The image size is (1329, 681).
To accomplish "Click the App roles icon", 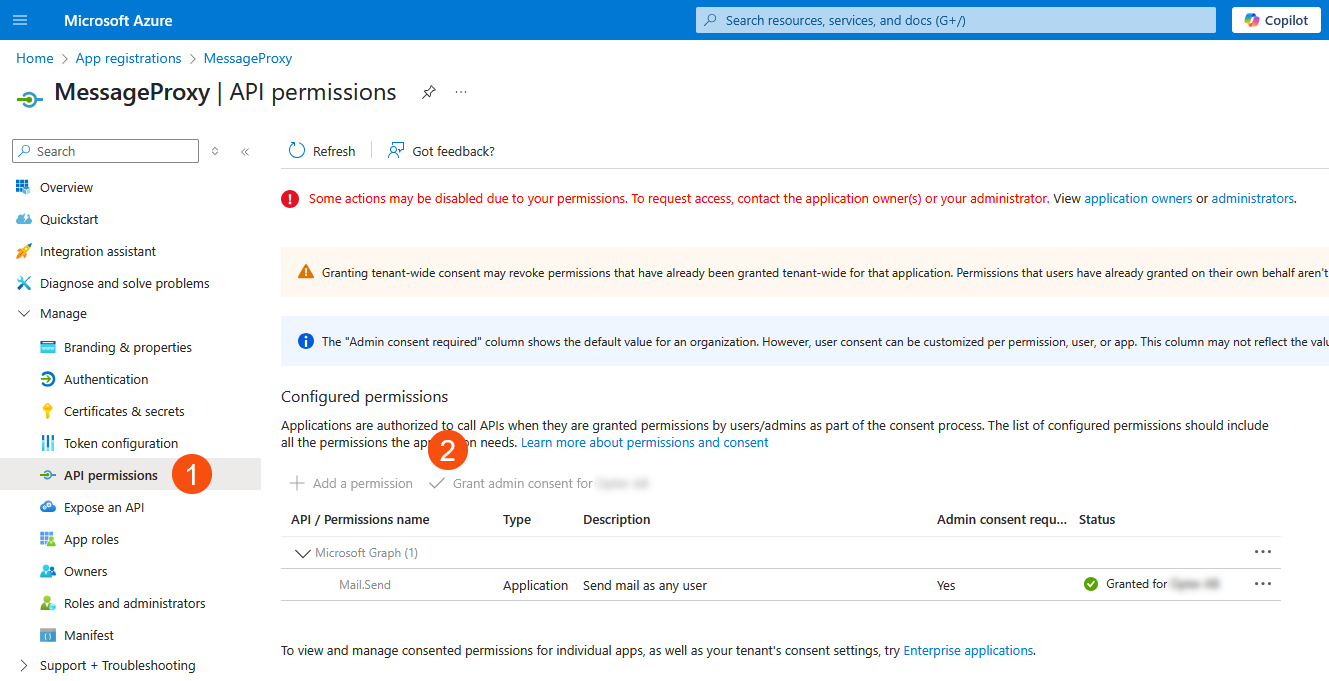I will pos(48,539).
